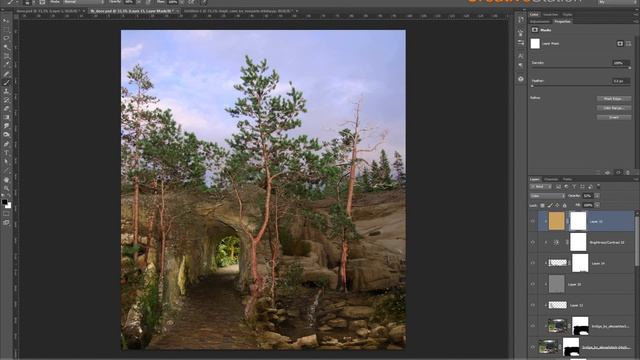
Task: Select the Hand tool
Action: coord(6,180)
